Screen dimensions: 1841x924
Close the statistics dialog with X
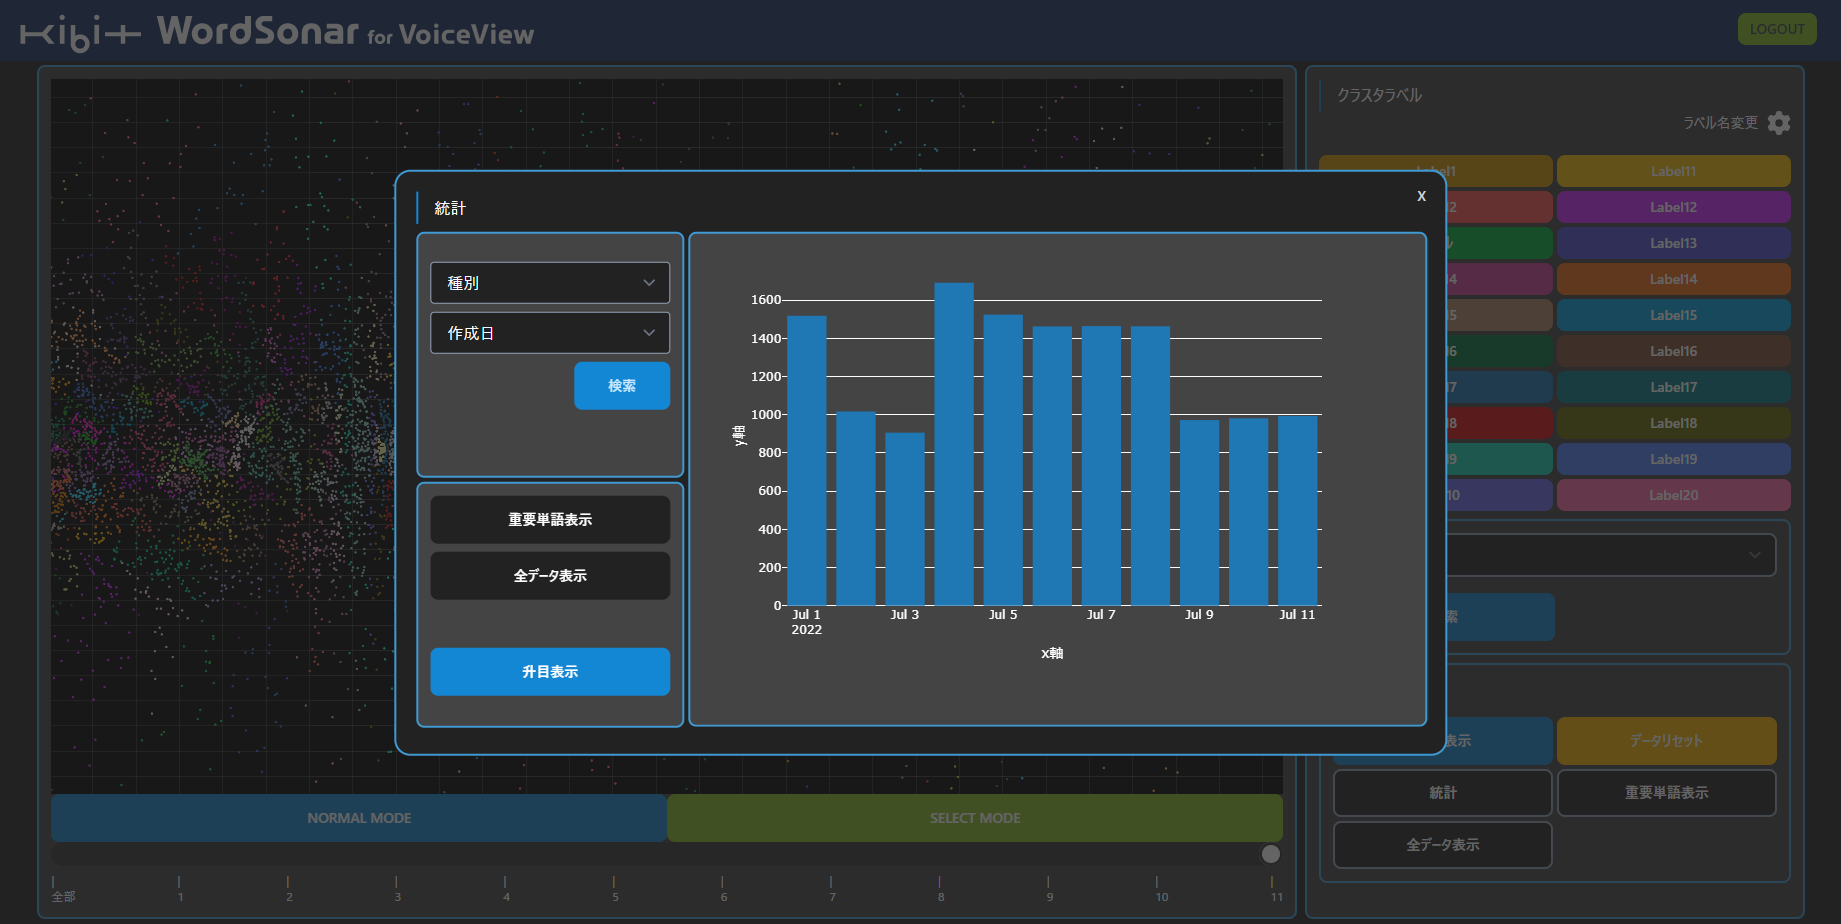point(1421,196)
